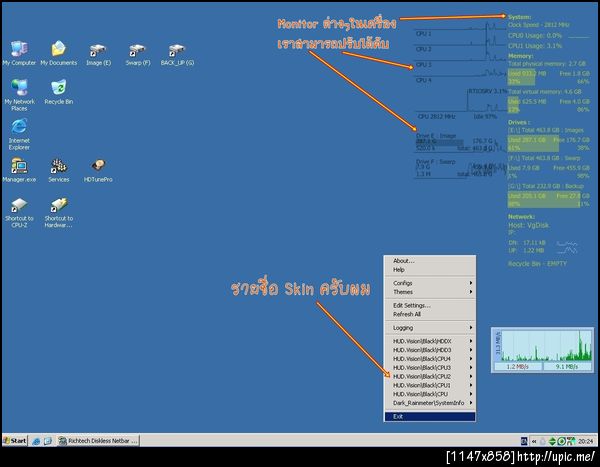Choose About... in the Rainmeter menu
The image size is (600, 467).
pyautogui.click(x=430, y=261)
